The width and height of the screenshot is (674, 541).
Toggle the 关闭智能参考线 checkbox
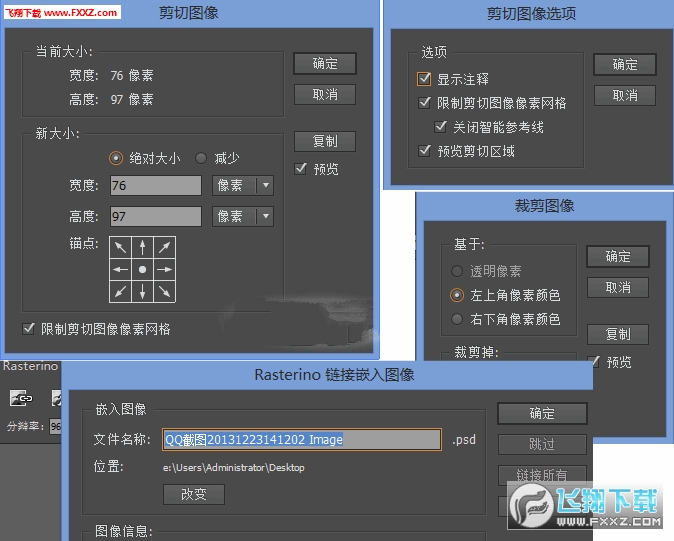click(x=440, y=127)
